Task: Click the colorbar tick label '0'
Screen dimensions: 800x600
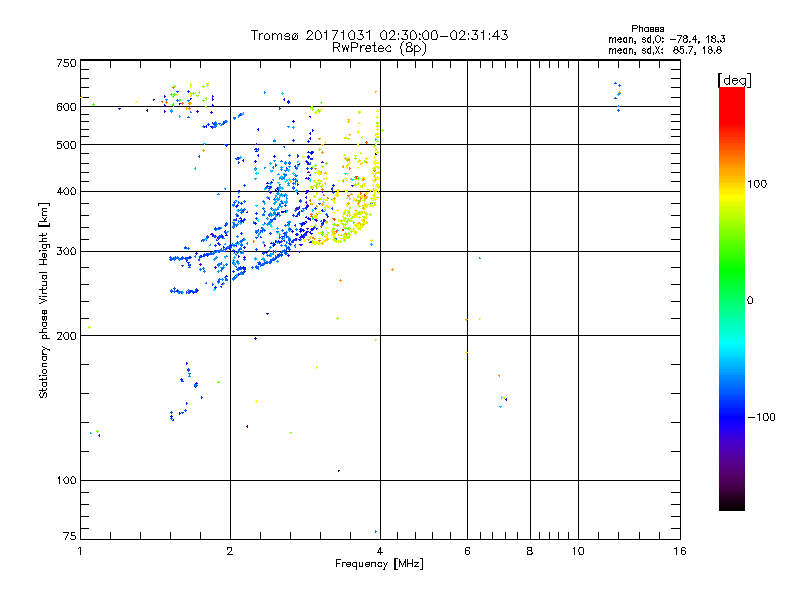Action: coord(749,301)
